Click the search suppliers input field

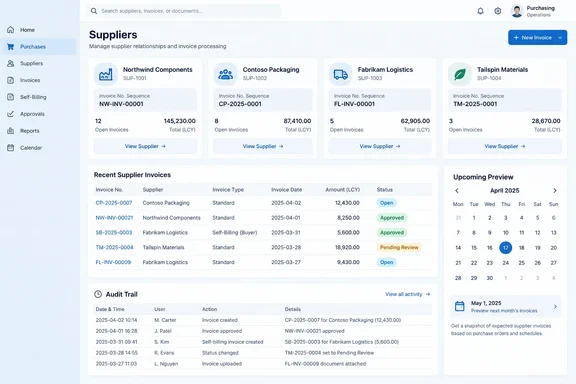184,11
